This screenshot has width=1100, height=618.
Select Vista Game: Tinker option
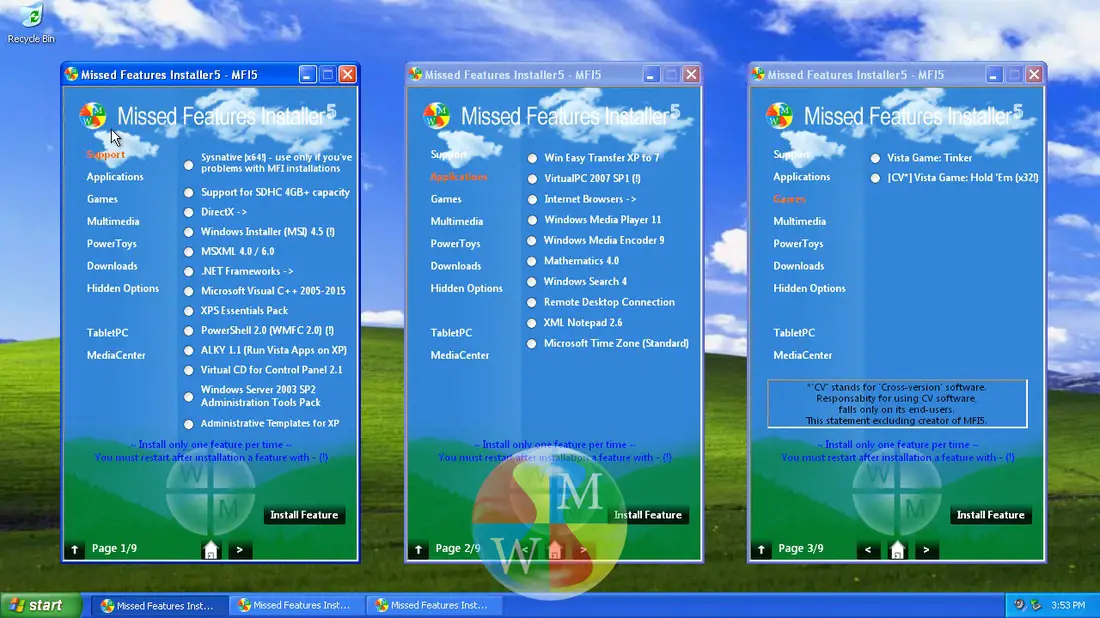click(x=876, y=159)
